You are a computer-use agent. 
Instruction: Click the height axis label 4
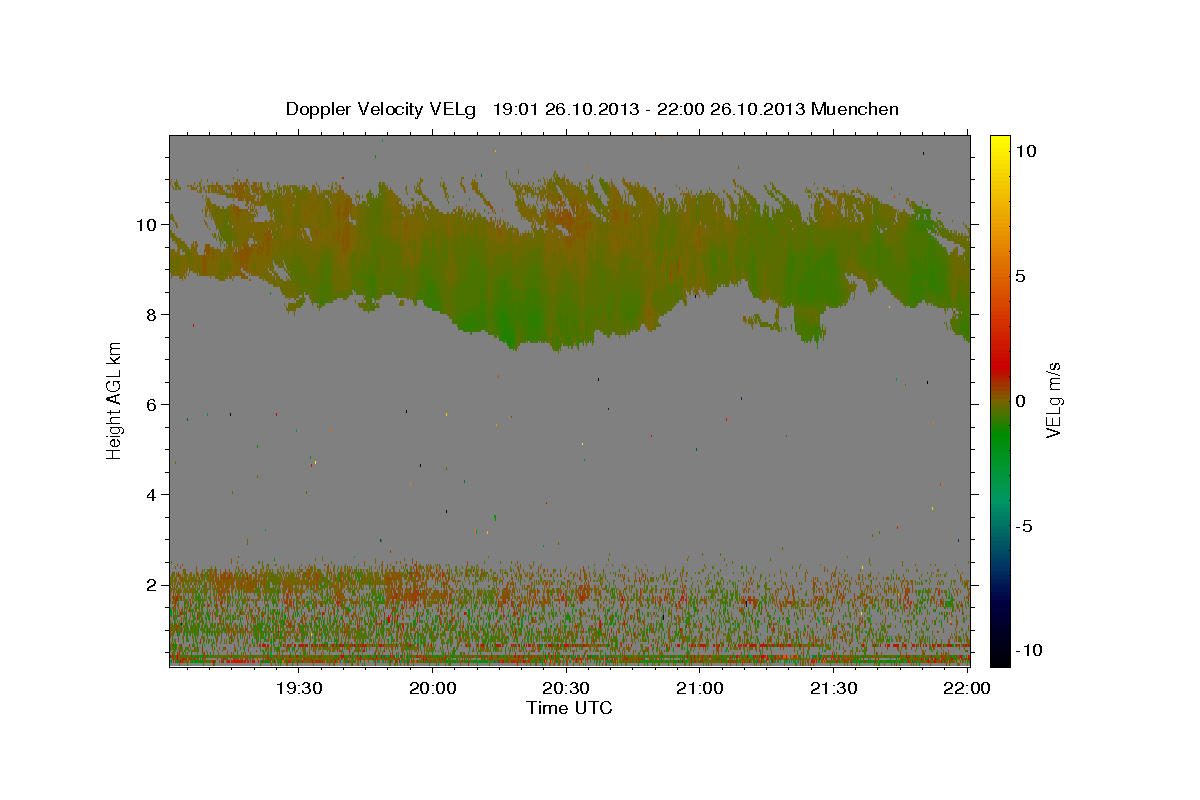153,494
